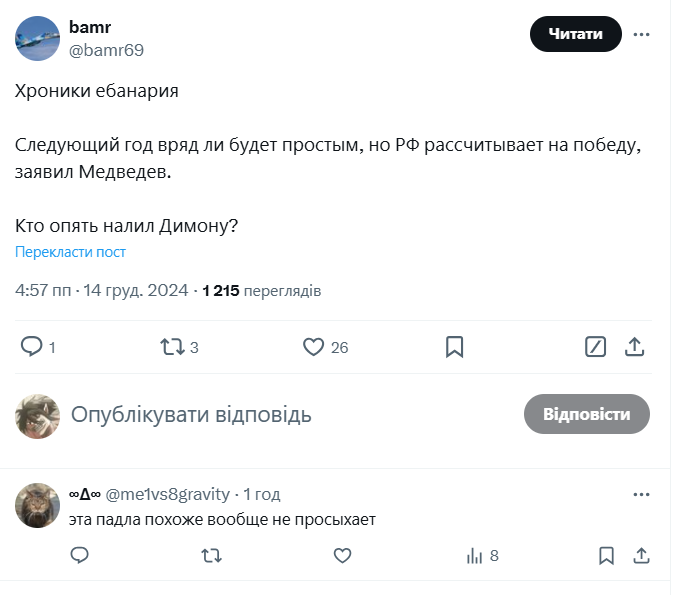Share the main post
This screenshot has height=595, width=687.
coord(634,347)
